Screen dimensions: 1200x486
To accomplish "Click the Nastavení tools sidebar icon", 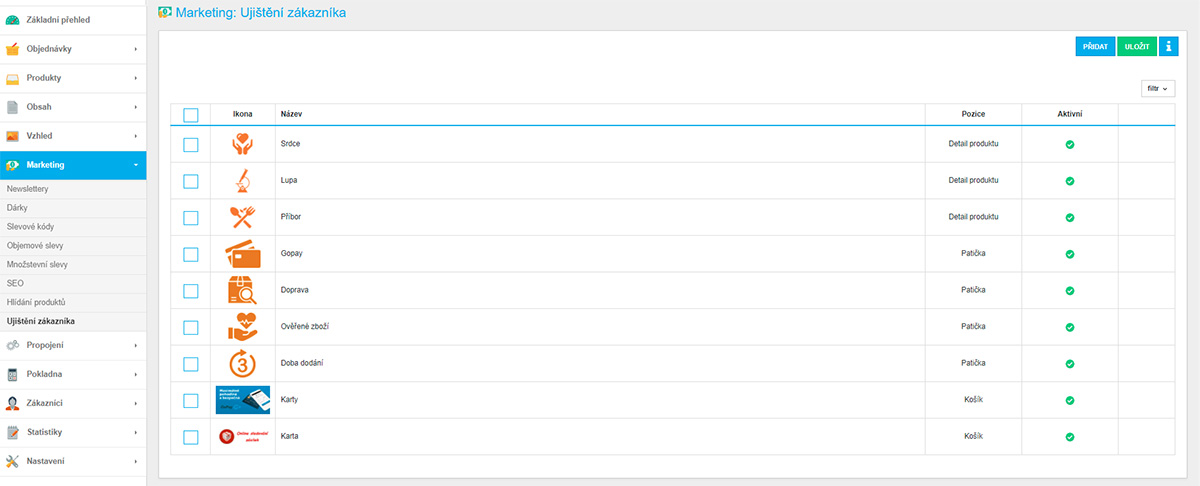I will pos(13,461).
